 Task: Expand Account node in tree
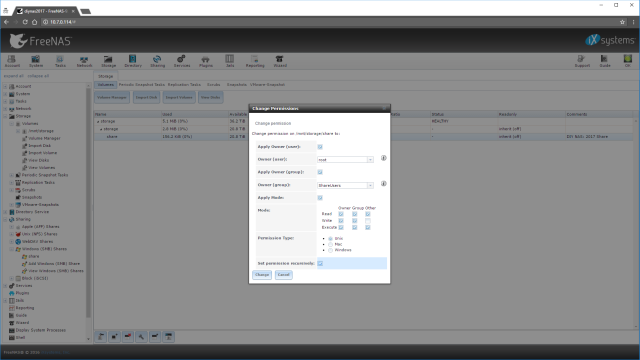coord(5,87)
